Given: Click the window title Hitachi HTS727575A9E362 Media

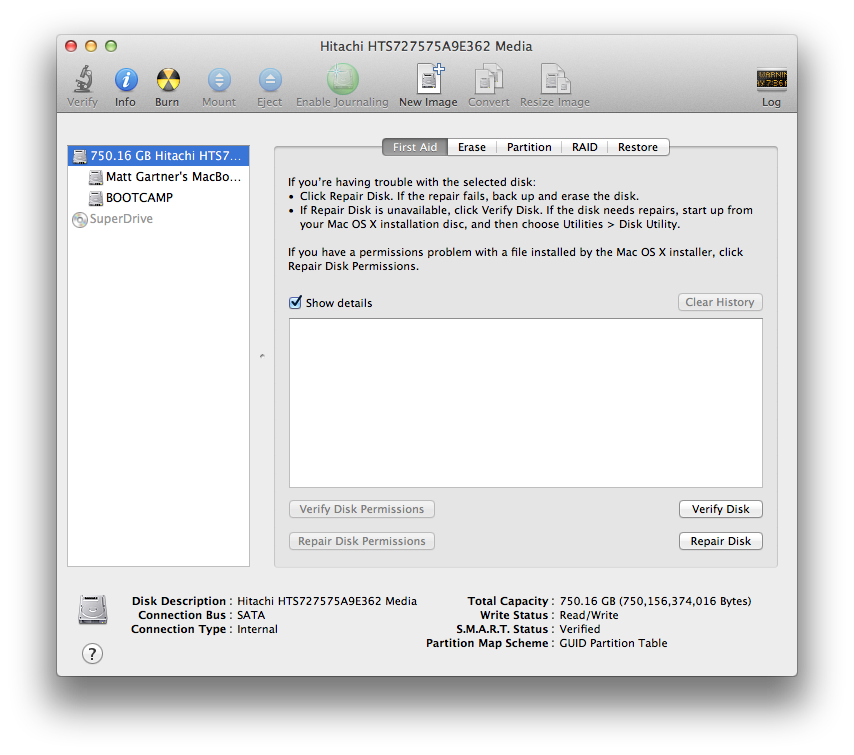Looking at the screenshot, I should [426, 46].
